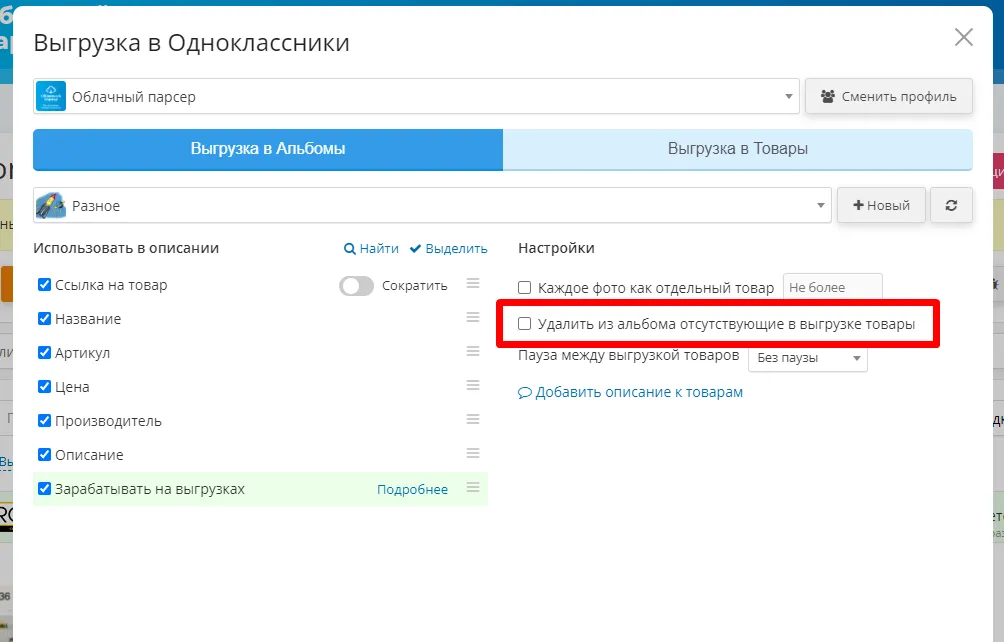Click the Использовать в описании heading
Image resolution: width=1004 pixels, height=642 pixels.
[126, 248]
